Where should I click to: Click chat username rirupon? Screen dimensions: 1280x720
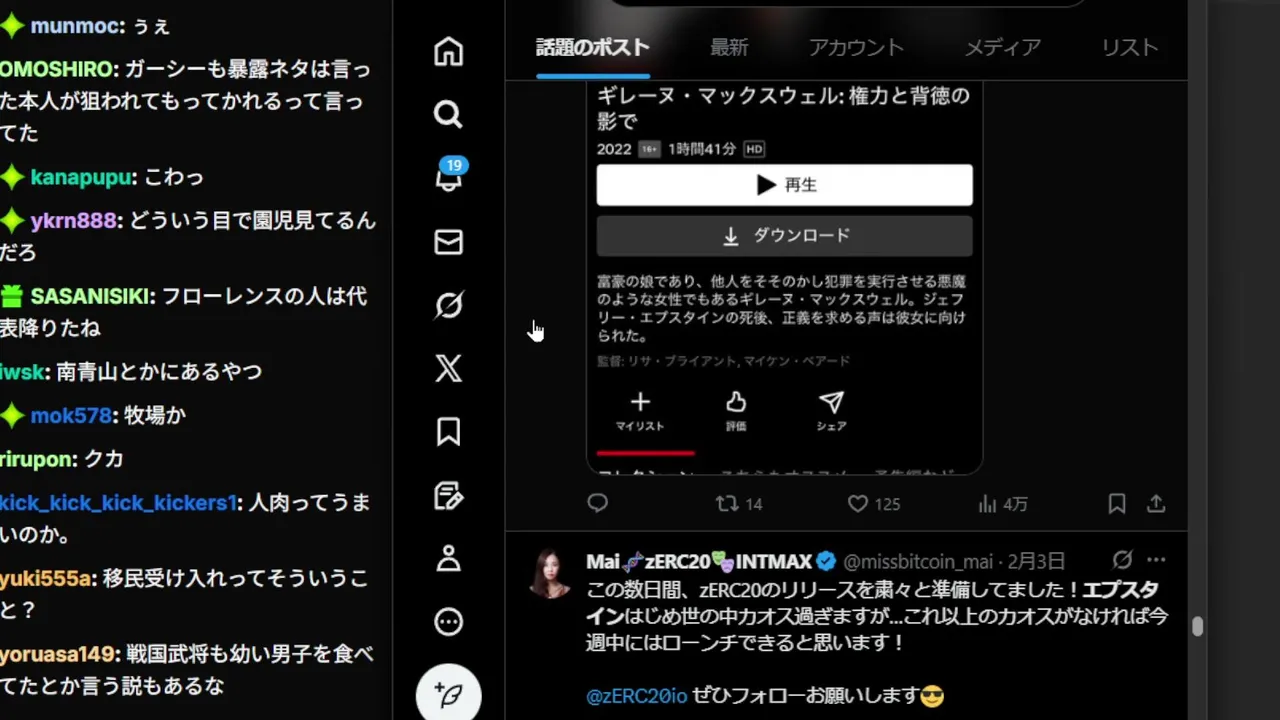36,459
